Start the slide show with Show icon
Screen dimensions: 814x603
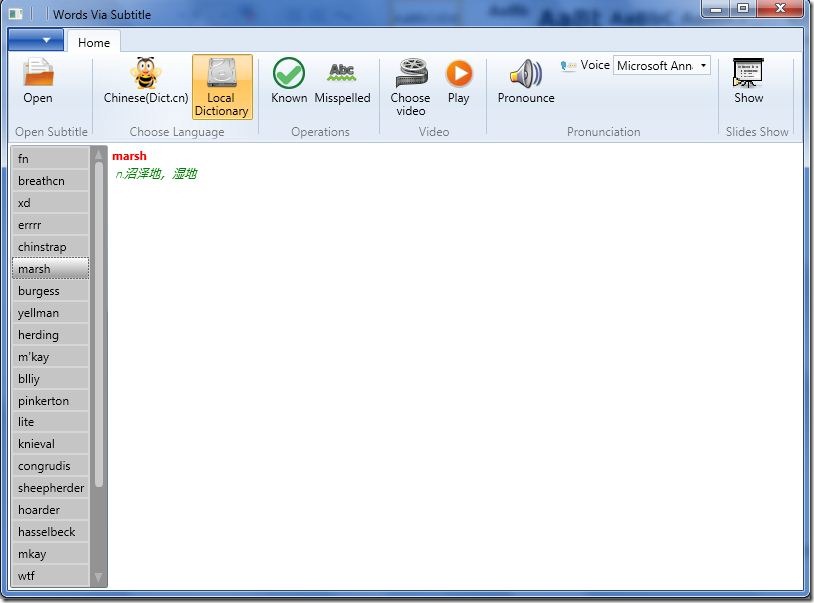(x=748, y=81)
